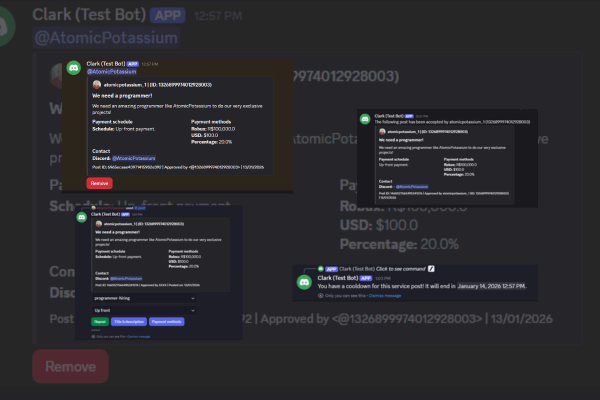Click the Clark (Test Bot) name in cooldown message
The width and height of the screenshot is (600, 400).
click(338, 278)
